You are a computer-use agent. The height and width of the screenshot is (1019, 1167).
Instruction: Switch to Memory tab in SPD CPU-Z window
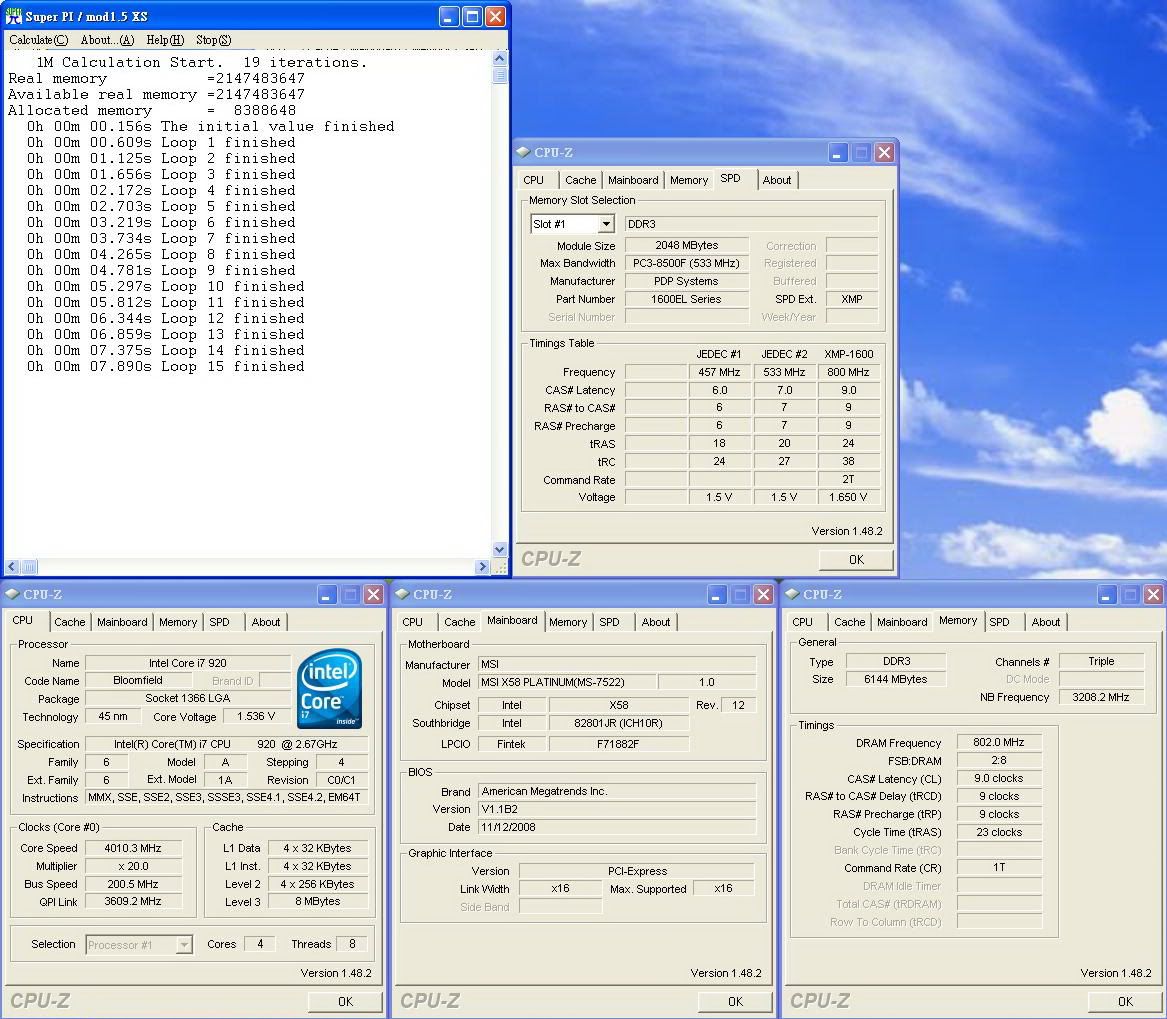[x=688, y=180]
